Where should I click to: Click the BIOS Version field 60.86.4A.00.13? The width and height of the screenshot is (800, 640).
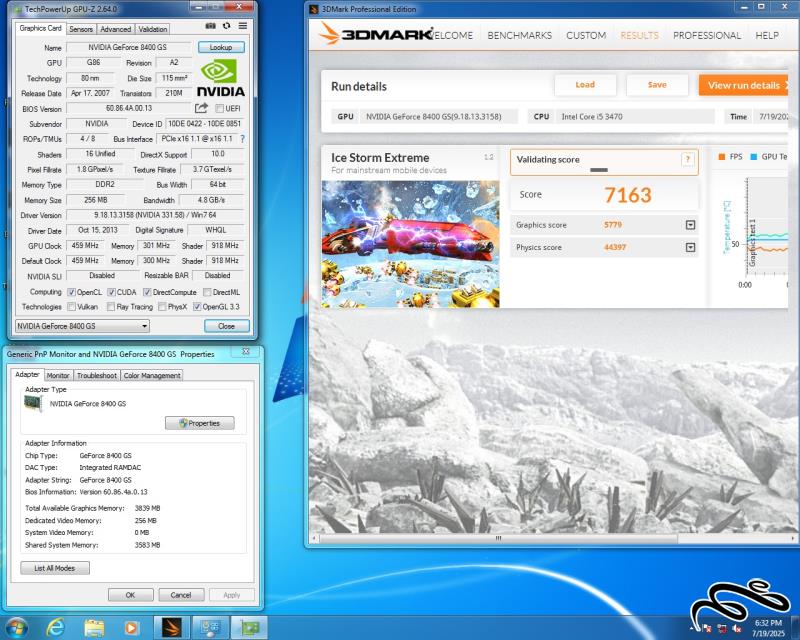pos(129,108)
